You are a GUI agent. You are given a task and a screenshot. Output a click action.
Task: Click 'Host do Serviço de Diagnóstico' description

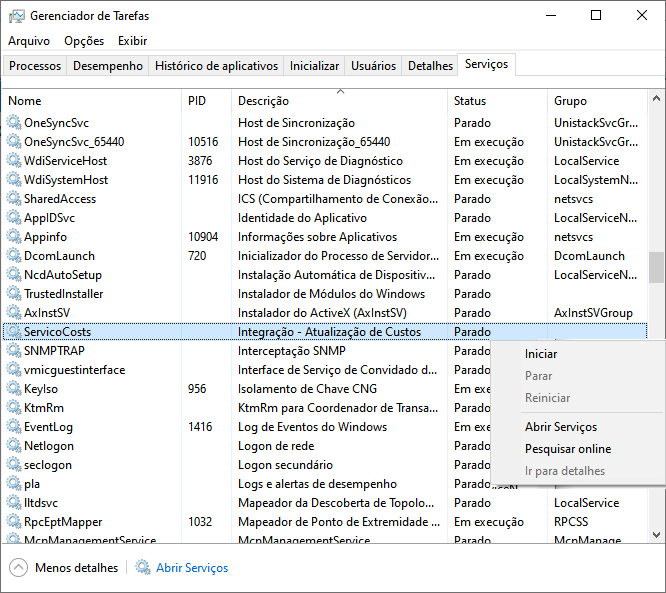[x=320, y=161]
